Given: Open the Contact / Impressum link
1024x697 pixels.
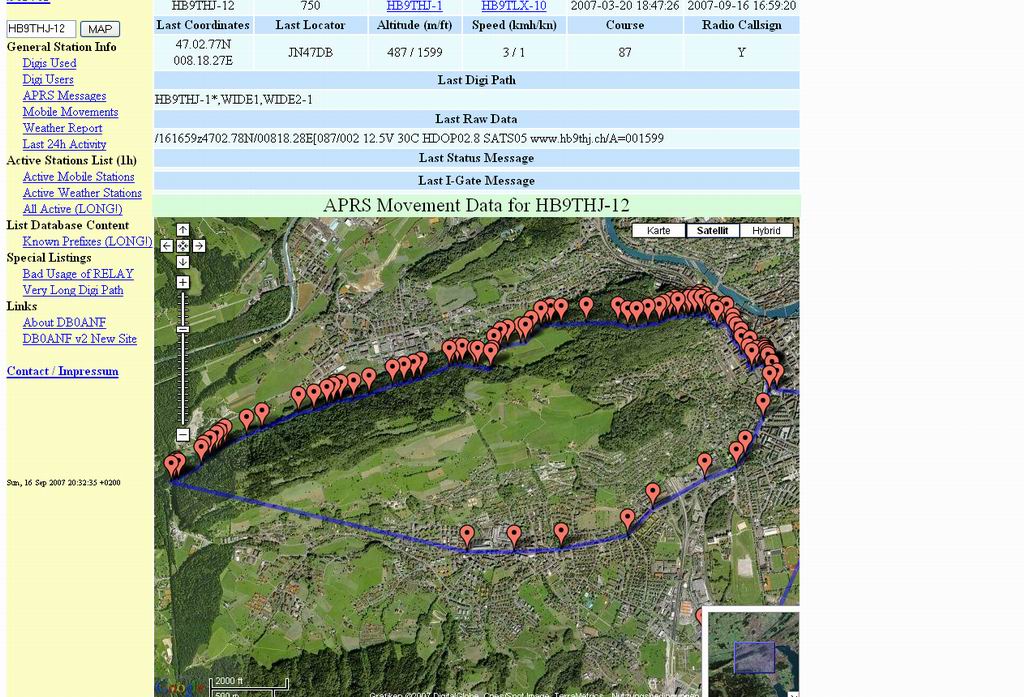Looking at the screenshot, I should pos(62,372).
